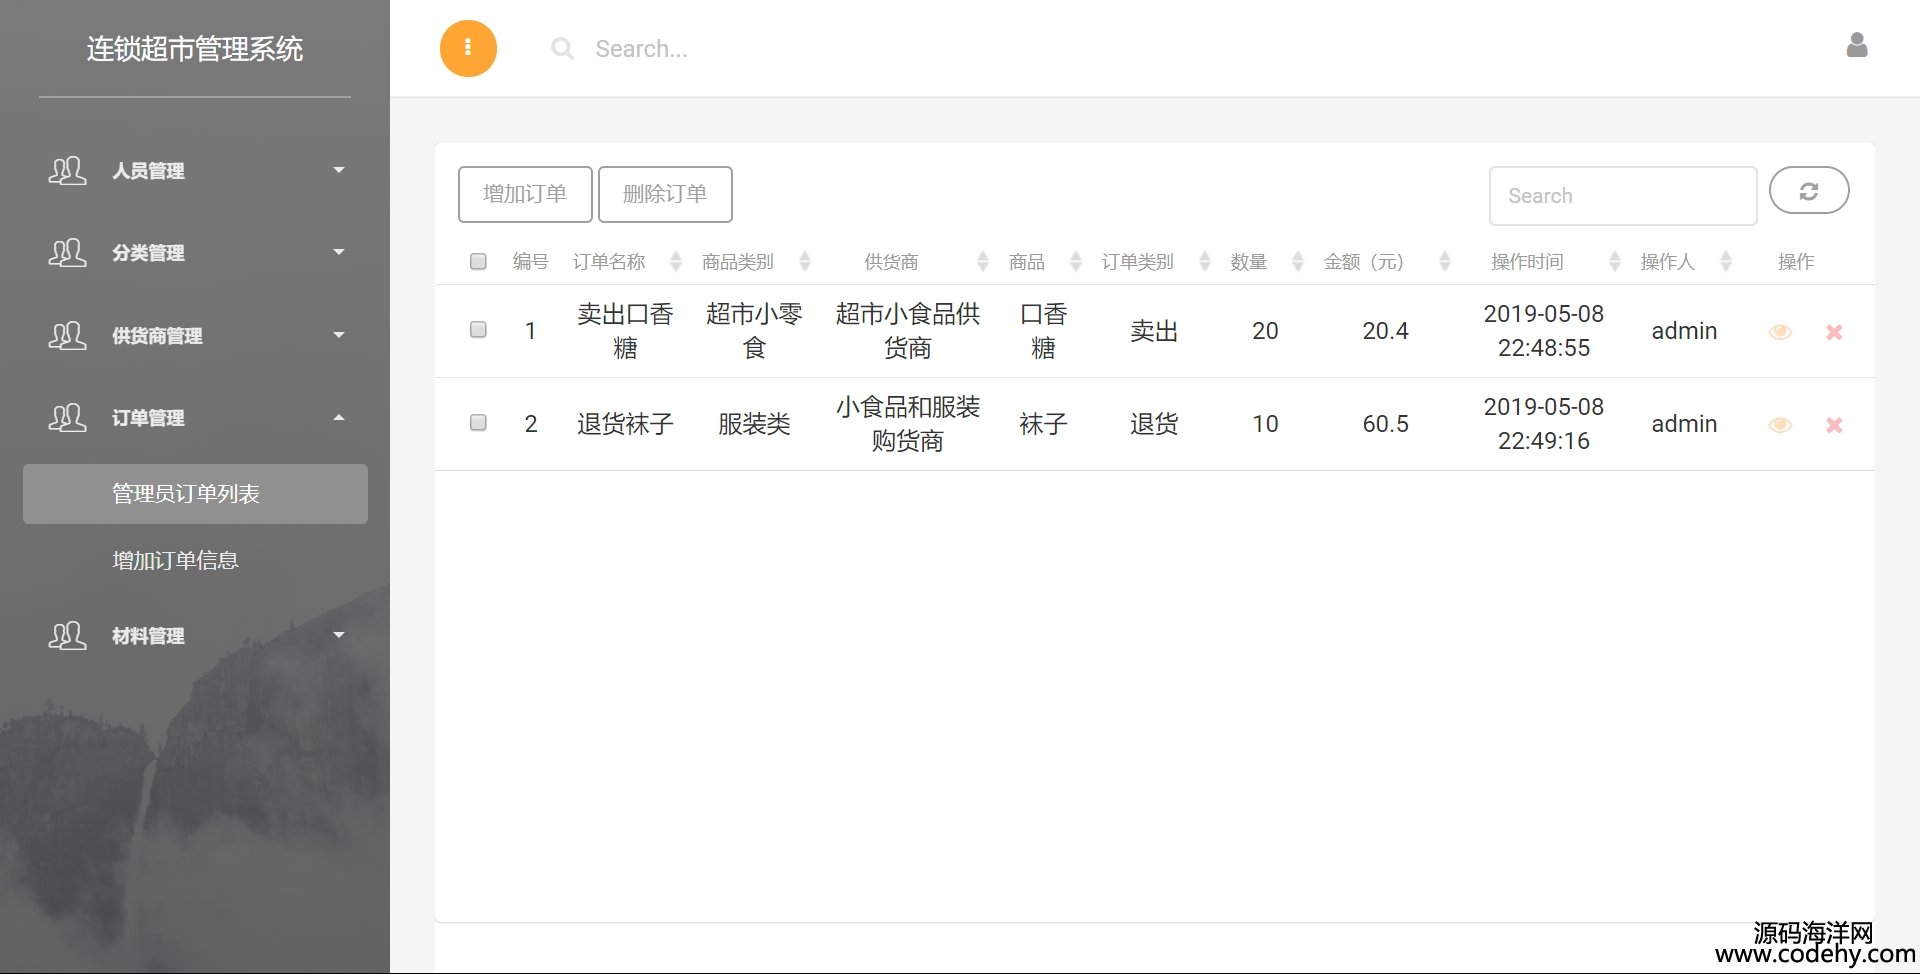This screenshot has width=1920, height=974.
Task: Click the magnifier icon in top search bar
Action: (x=562, y=49)
